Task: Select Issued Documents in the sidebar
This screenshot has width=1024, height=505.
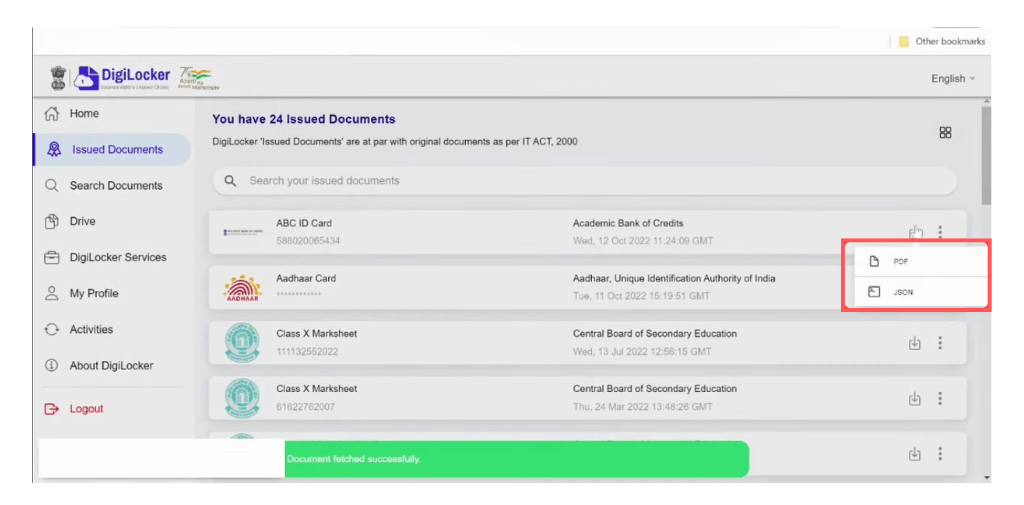Action: 112,150
